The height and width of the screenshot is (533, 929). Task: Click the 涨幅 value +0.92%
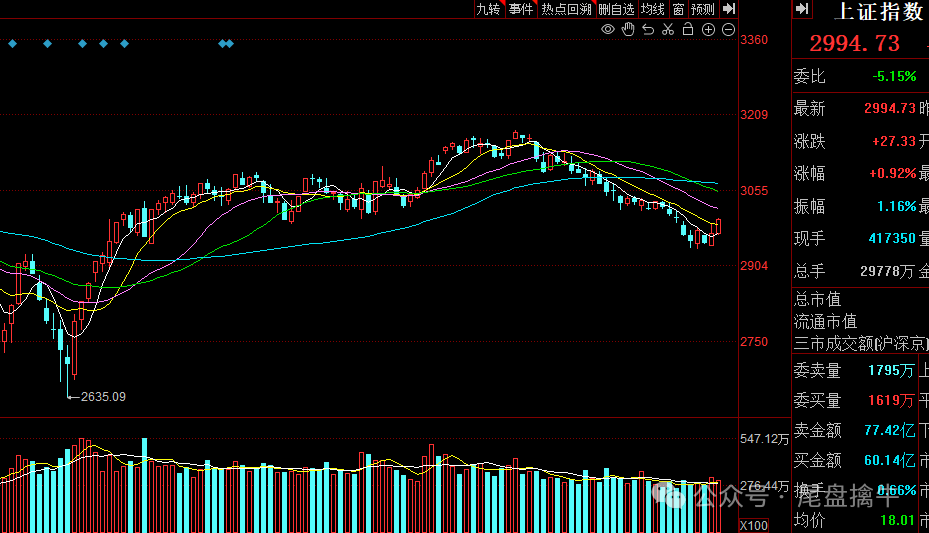pos(893,174)
